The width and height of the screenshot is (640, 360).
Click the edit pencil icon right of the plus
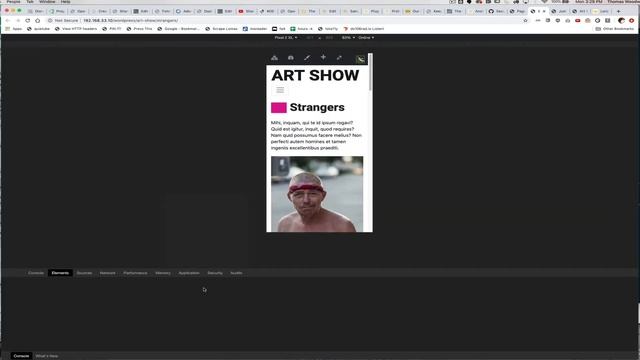339,58
